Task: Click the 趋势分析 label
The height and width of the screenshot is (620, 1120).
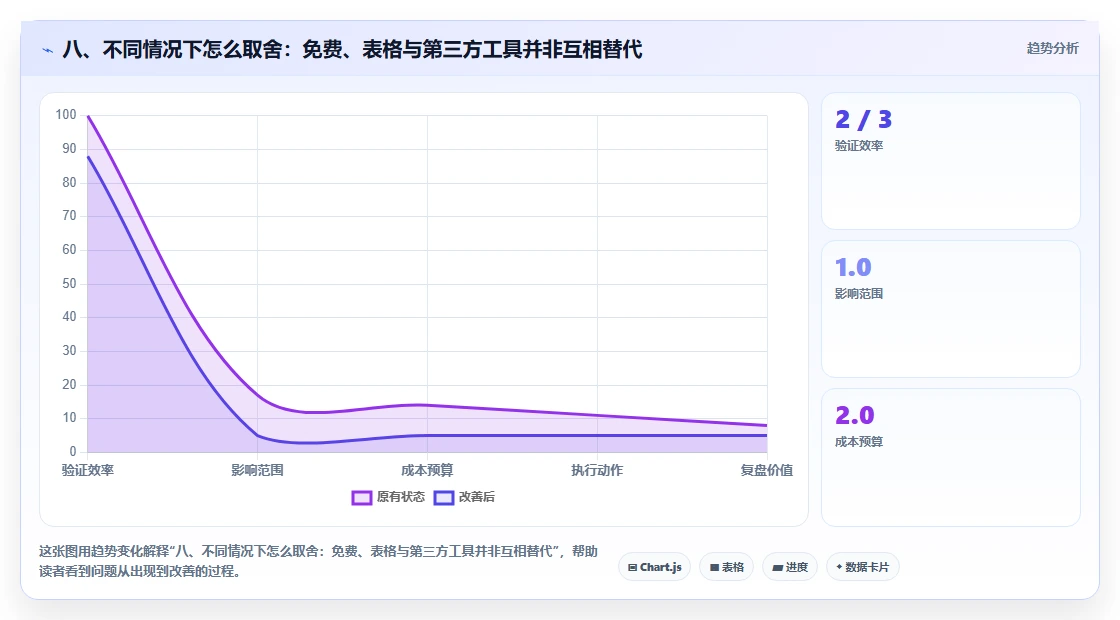Action: [1052, 49]
